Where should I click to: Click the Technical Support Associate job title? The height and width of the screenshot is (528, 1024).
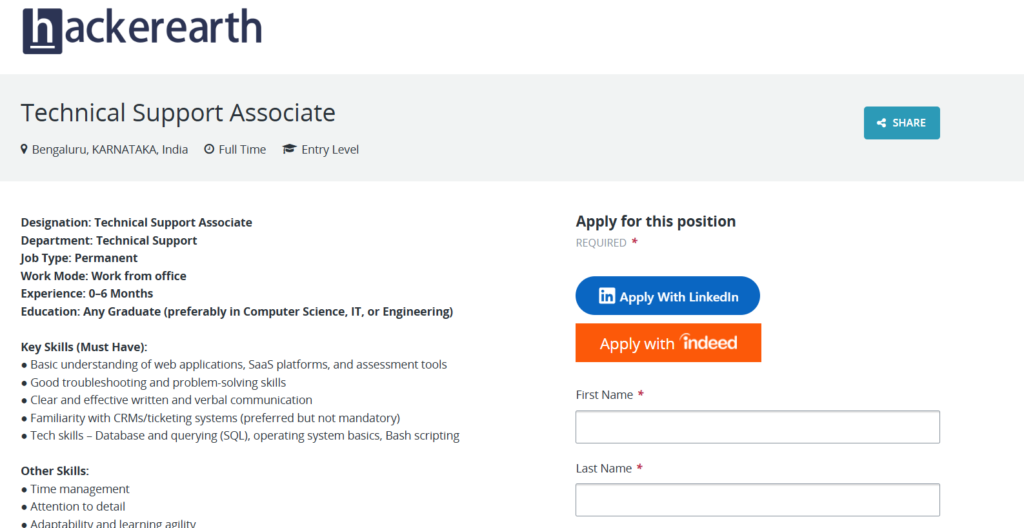(x=178, y=113)
